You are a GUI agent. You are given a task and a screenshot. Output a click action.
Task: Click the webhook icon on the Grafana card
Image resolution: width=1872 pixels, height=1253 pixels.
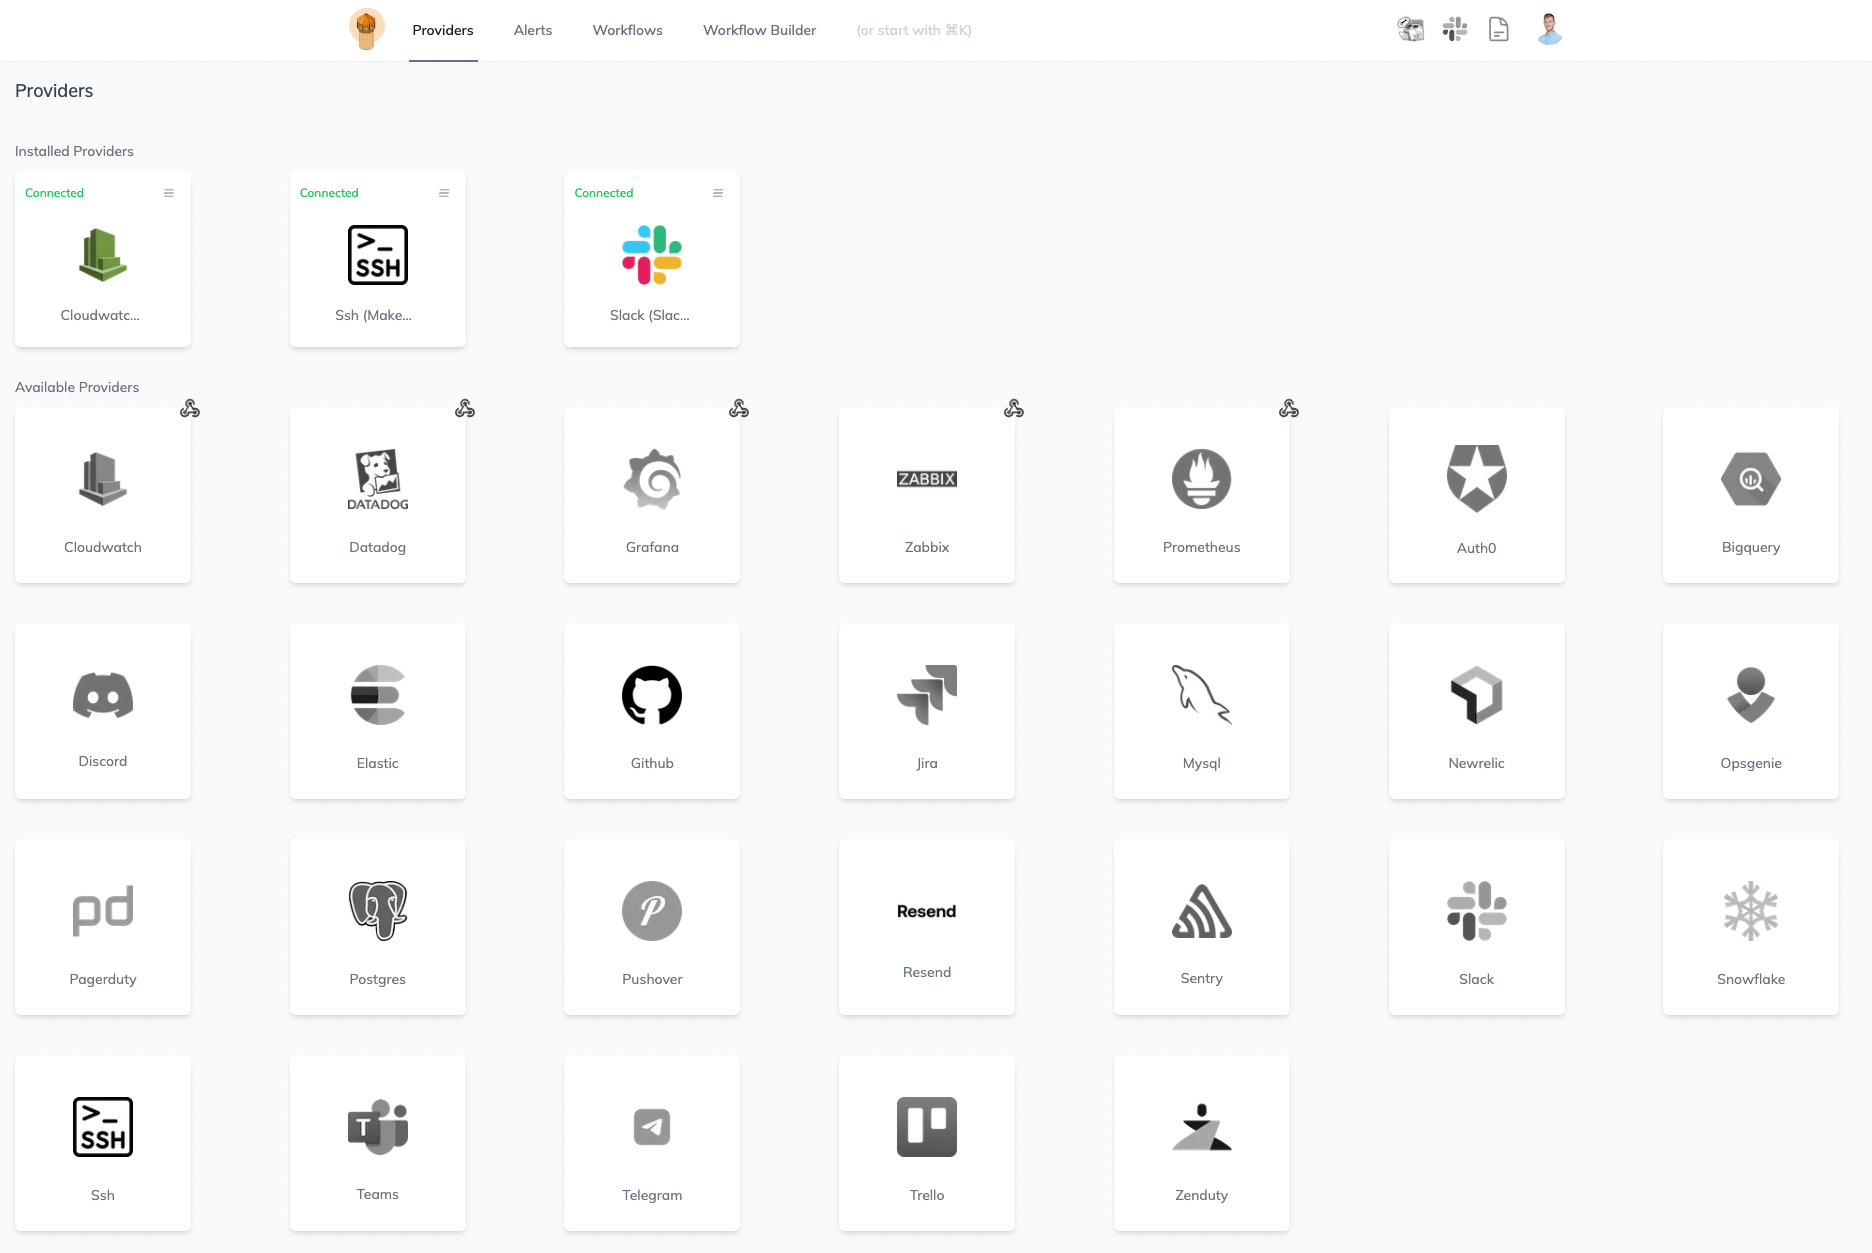pos(739,408)
